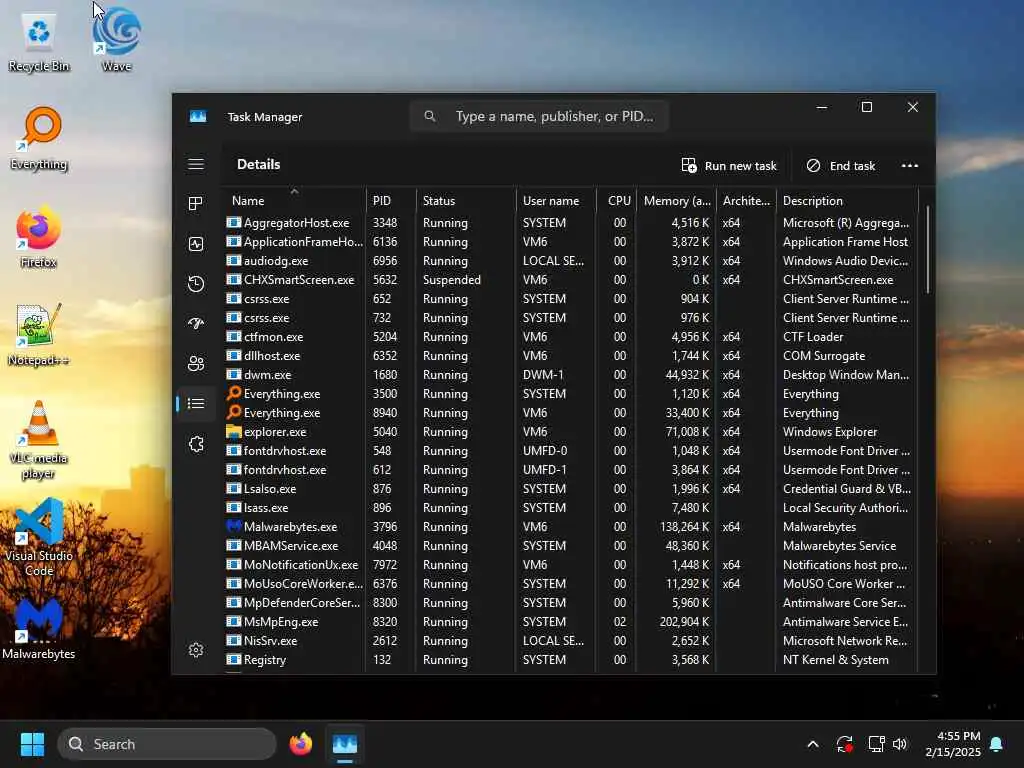Screen dimensions: 1024x768
Task: Select the dllhost.exe process
Action: pyautogui.click(x=571, y=355)
